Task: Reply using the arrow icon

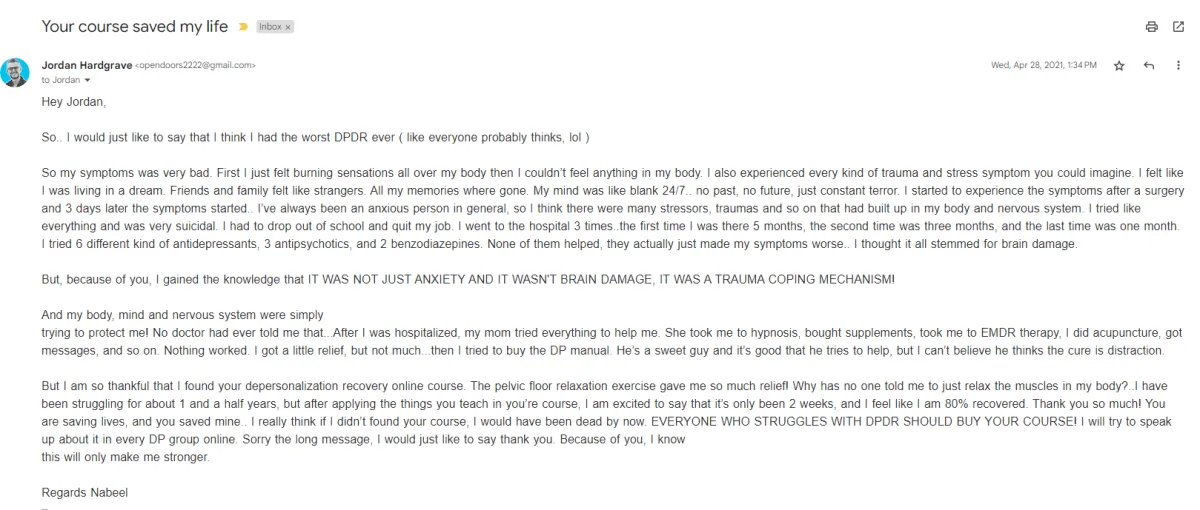Action: [x=1149, y=65]
